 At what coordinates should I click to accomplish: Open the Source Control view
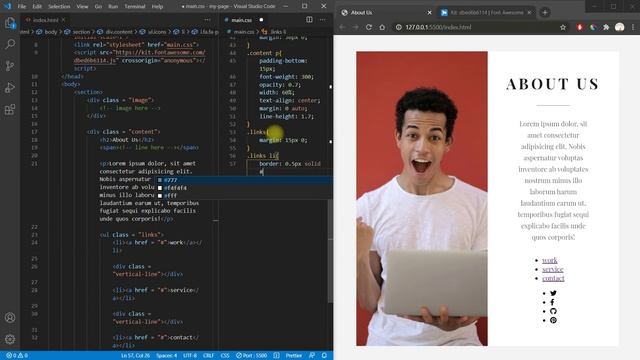click(10, 66)
